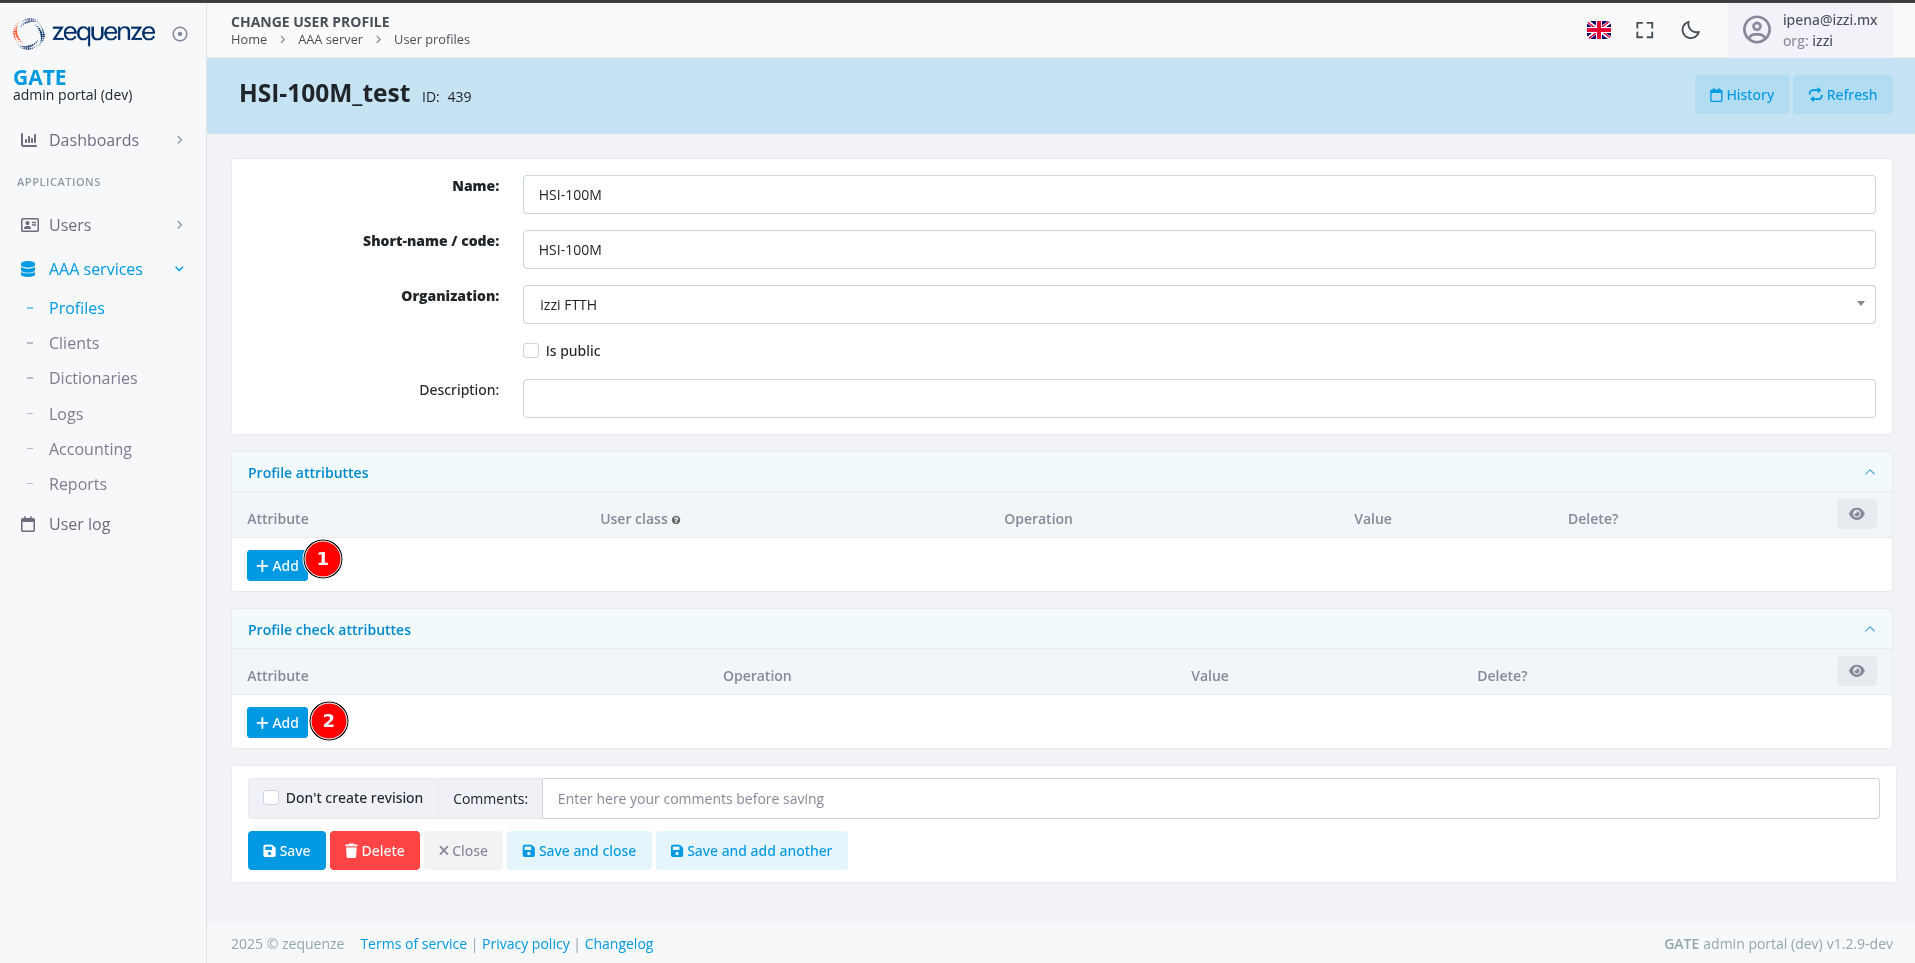Collapse the Profile attributes section
Image resolution: width=1915 pixels, height=963 pixels.
1869,472
